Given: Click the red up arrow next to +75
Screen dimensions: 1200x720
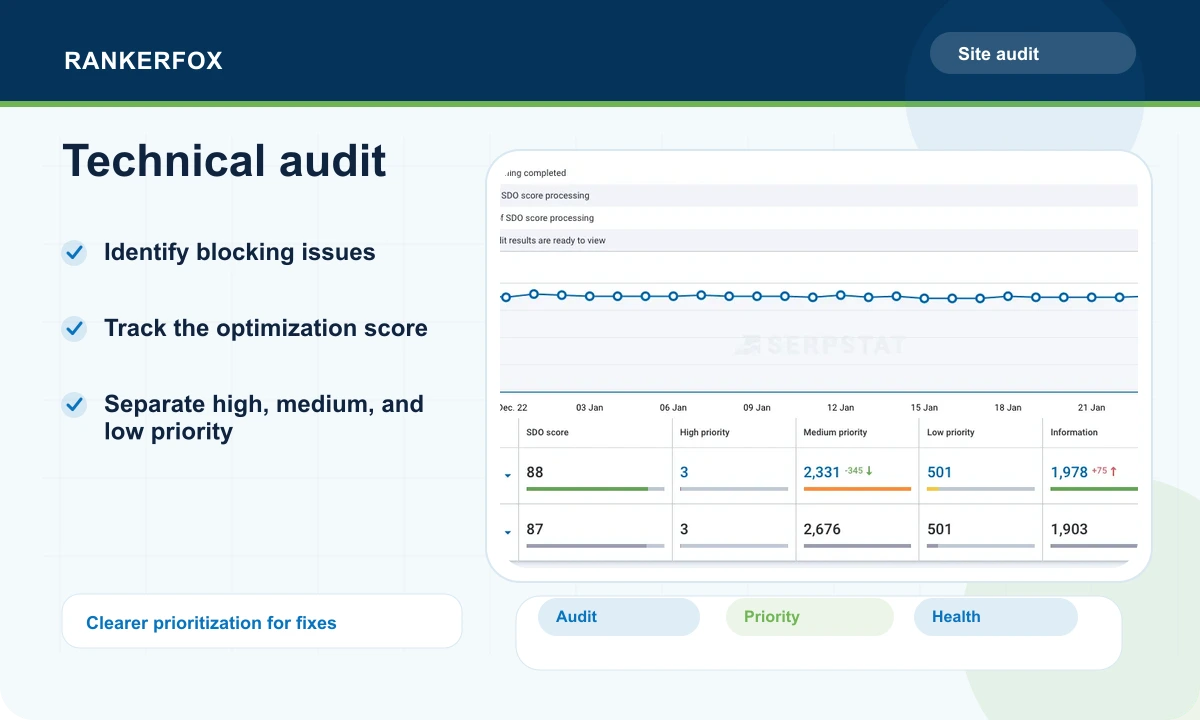Looking at the screenshot, I should 1113,471.
